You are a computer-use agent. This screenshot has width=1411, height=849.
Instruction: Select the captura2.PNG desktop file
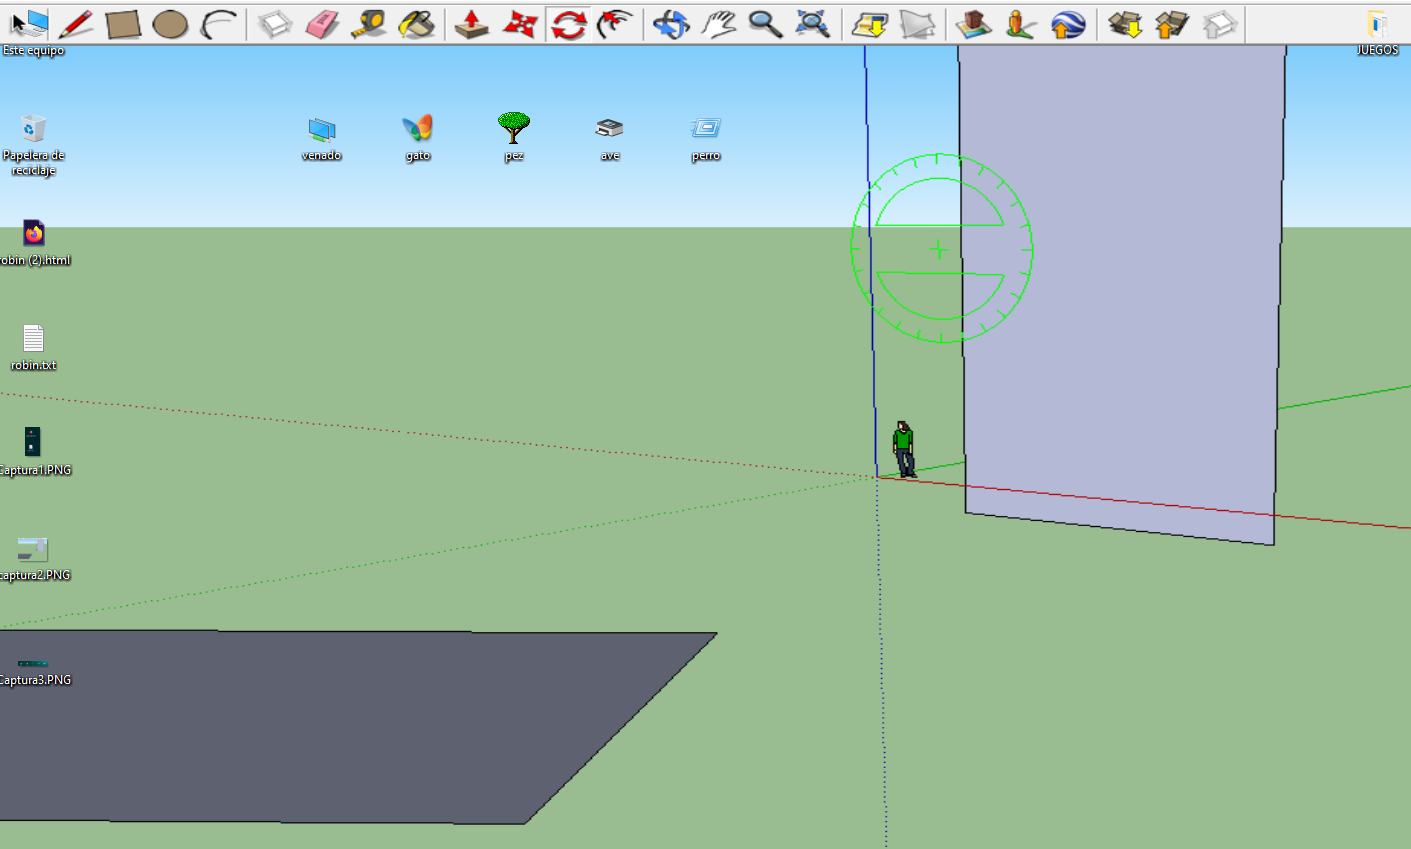click(34, 558)
